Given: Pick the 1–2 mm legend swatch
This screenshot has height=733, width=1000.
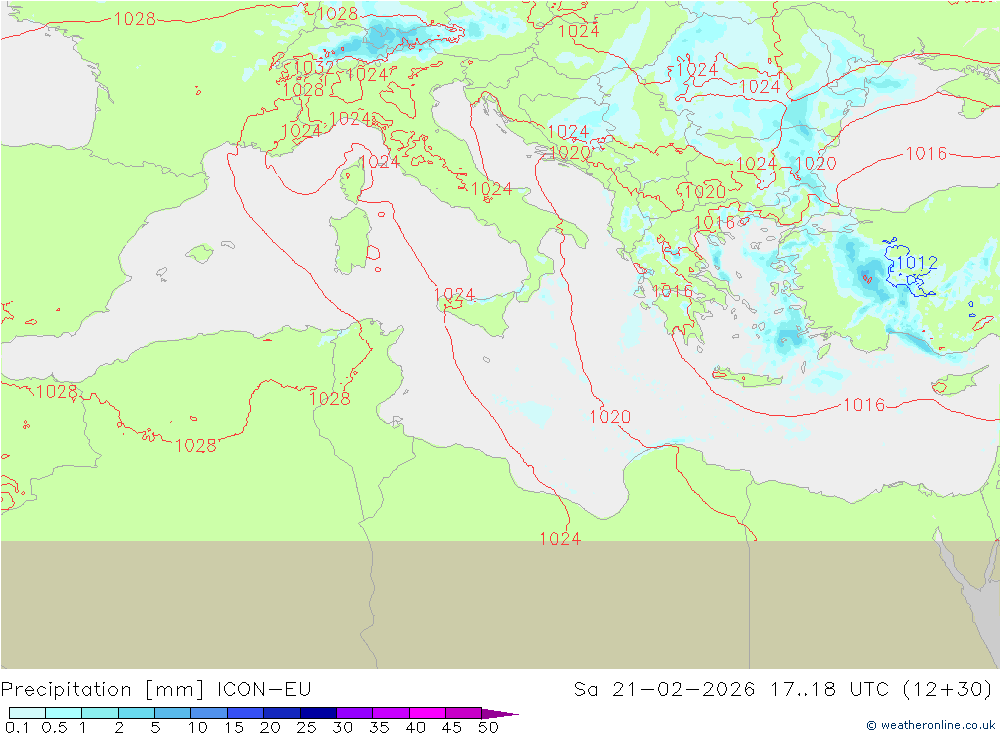Looking at the screenshot, I should pyautogui.click(x=100, y=713).
